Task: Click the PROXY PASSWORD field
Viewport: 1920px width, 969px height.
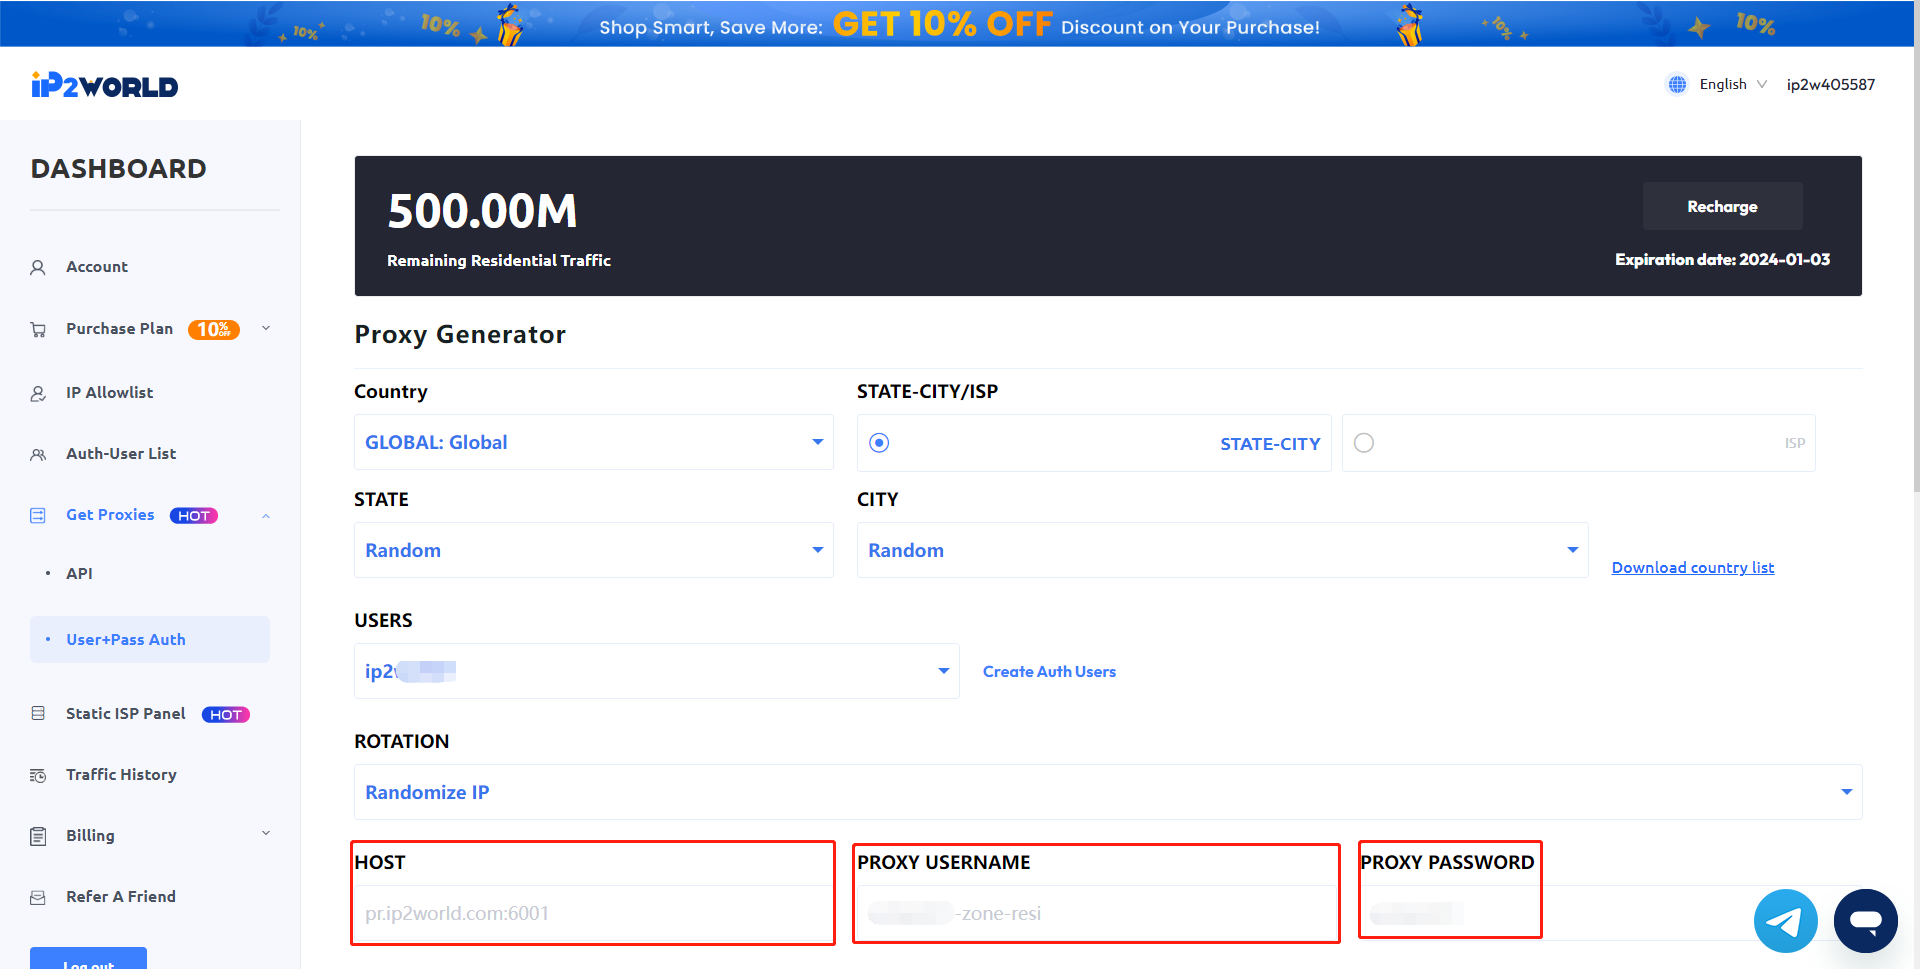Action: click(1450, 913)
